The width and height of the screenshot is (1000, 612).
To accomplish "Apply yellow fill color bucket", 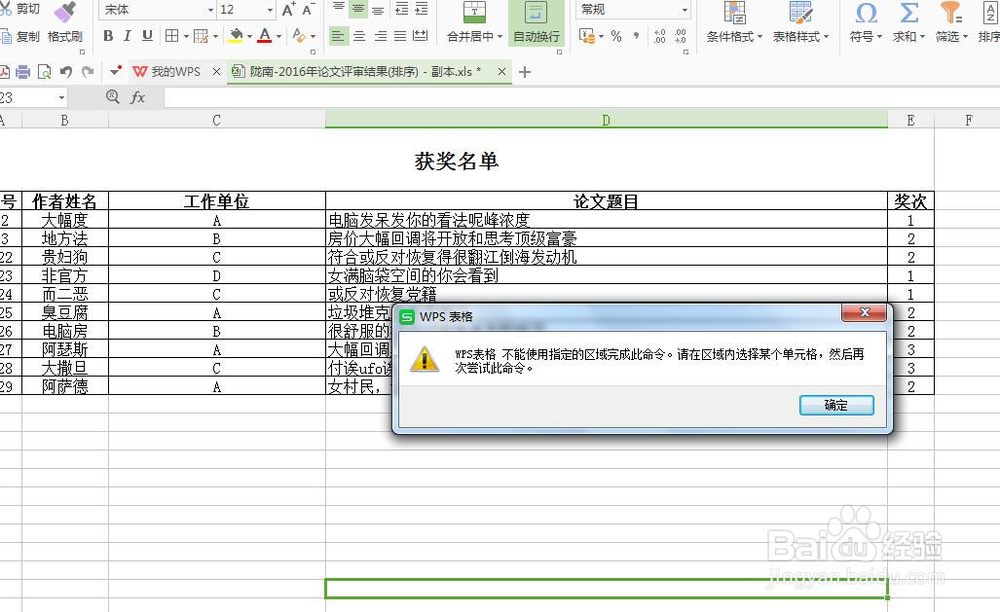I will pyautogui.click(x=235, y=36).
